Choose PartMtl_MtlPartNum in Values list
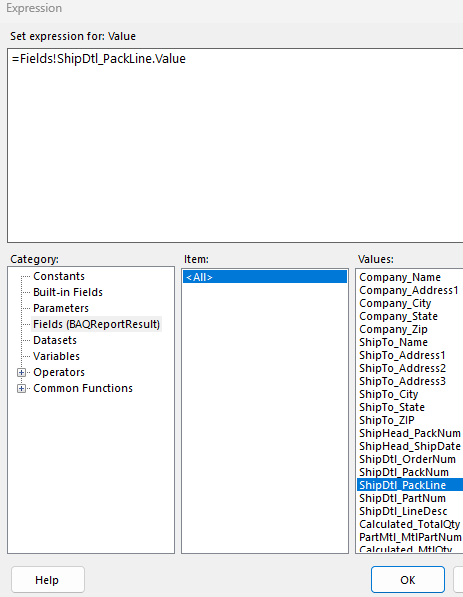The image size is (463, 597). [x=410, y=537]
